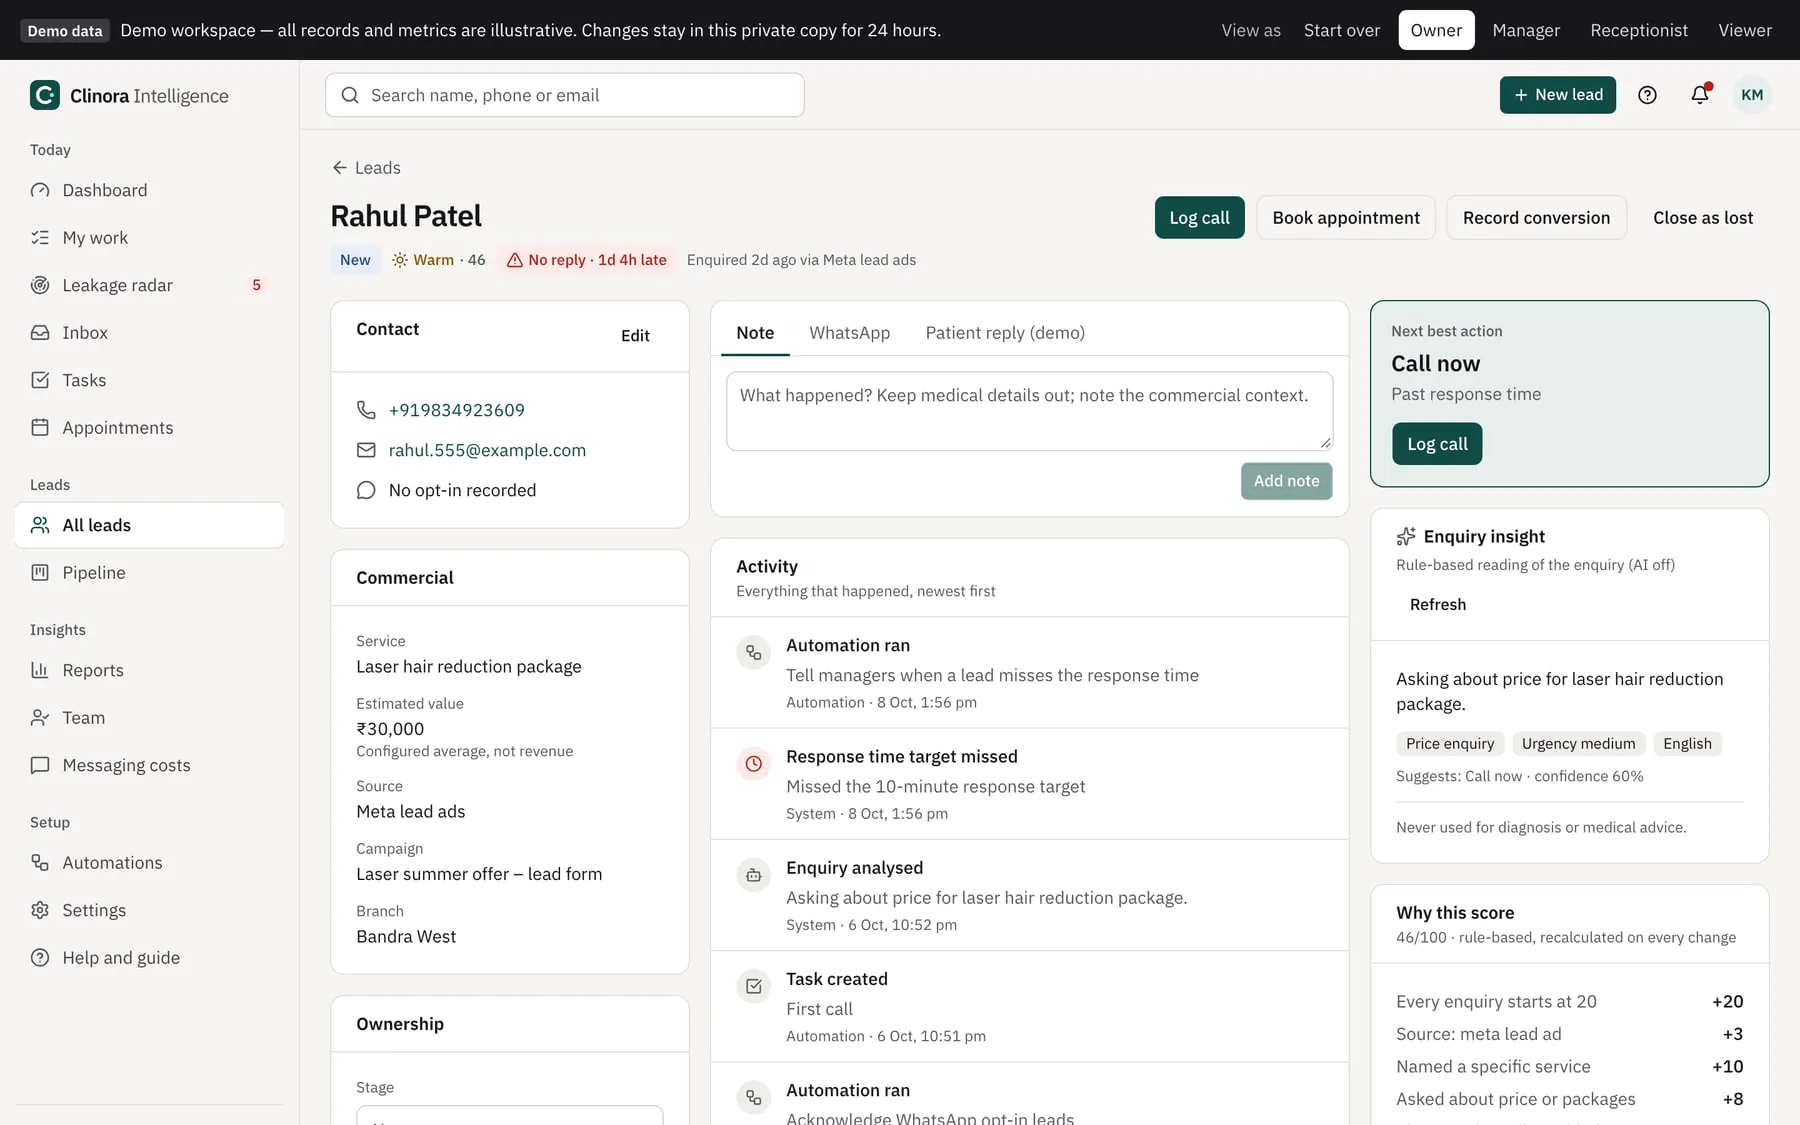Open the Patient reply (demo) tab
This screenshot has width=1800, height=1125.
click(1005, 333)
